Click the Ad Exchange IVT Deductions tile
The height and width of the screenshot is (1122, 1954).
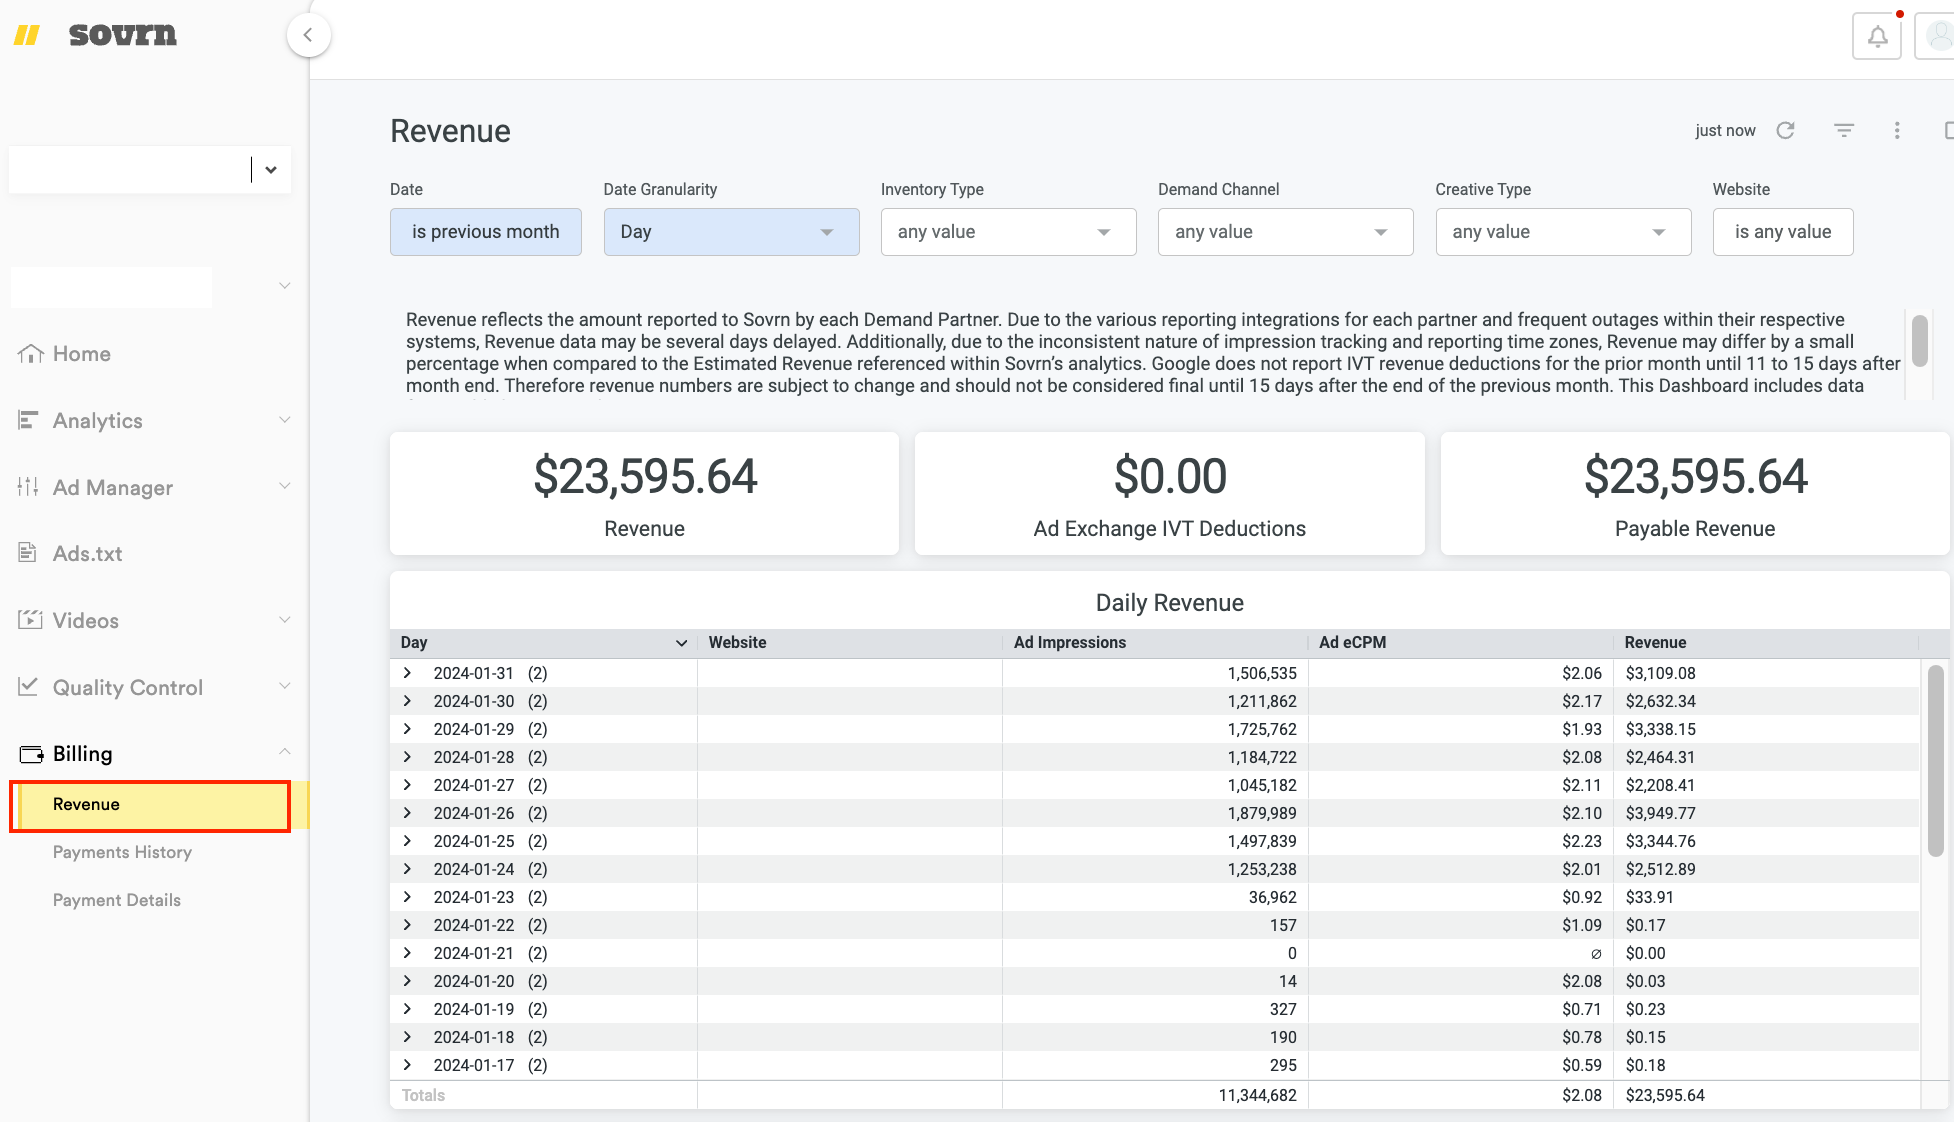(x=1170, y=494)
